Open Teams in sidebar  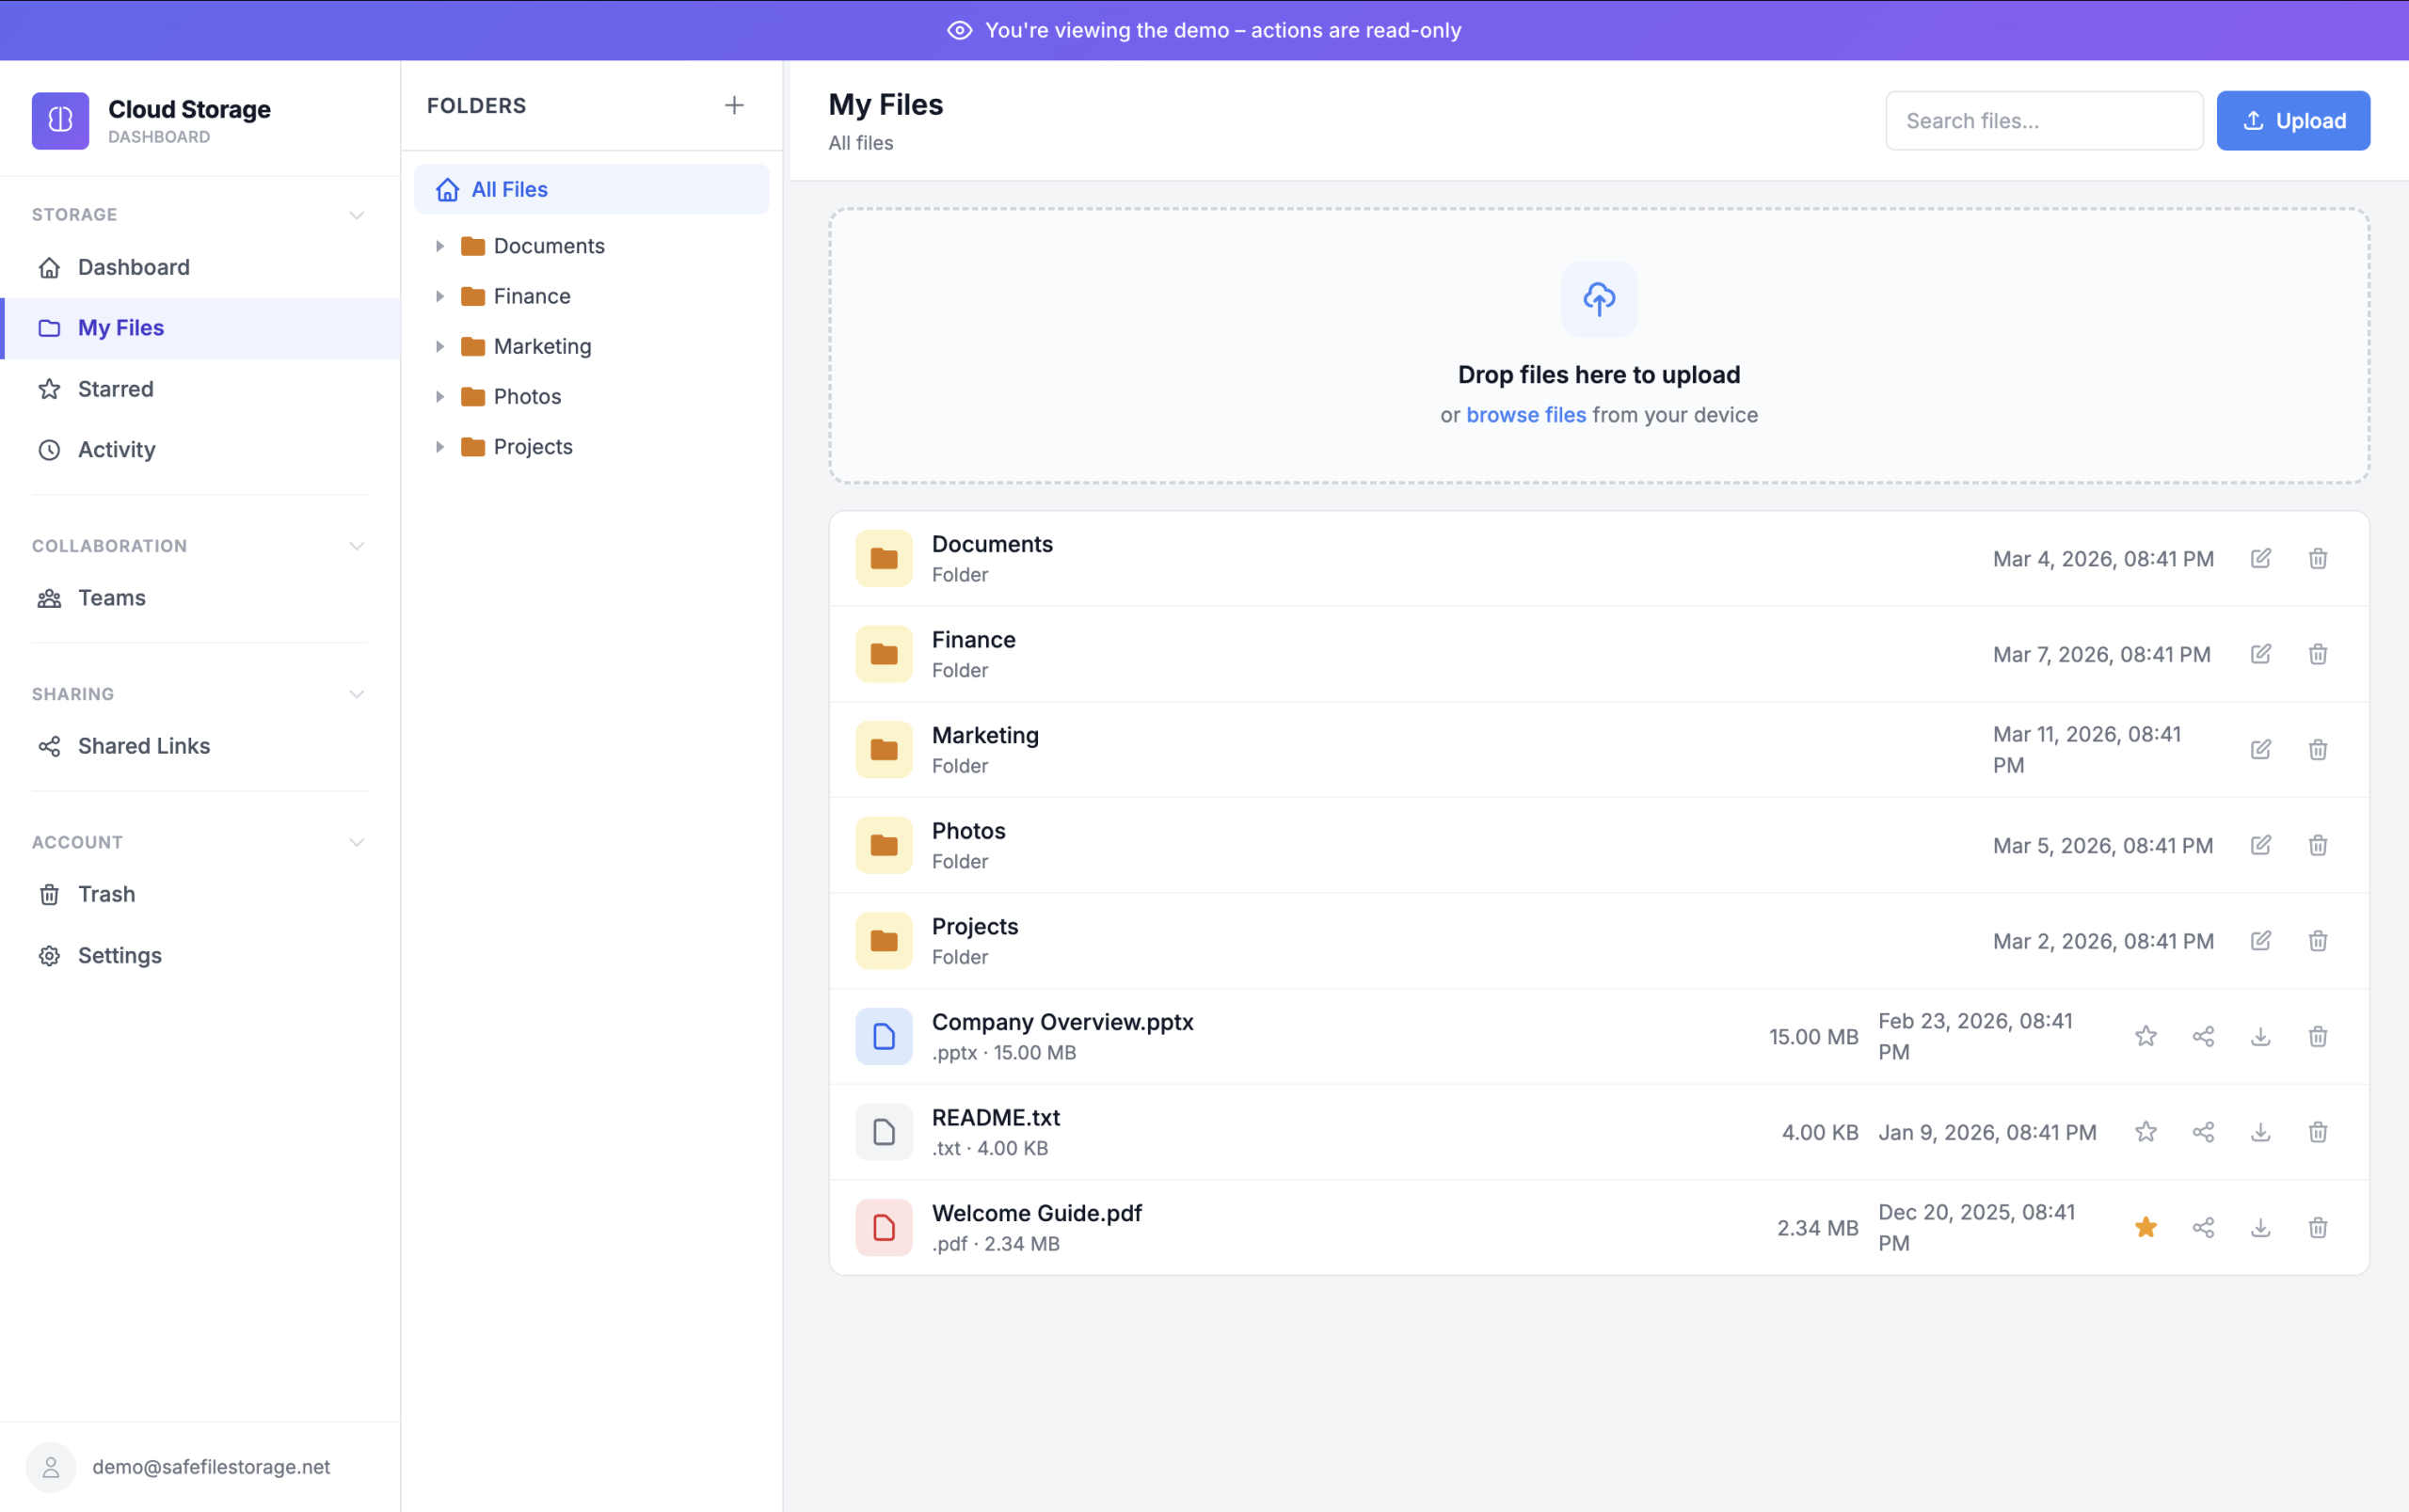(x=200, y=598)
